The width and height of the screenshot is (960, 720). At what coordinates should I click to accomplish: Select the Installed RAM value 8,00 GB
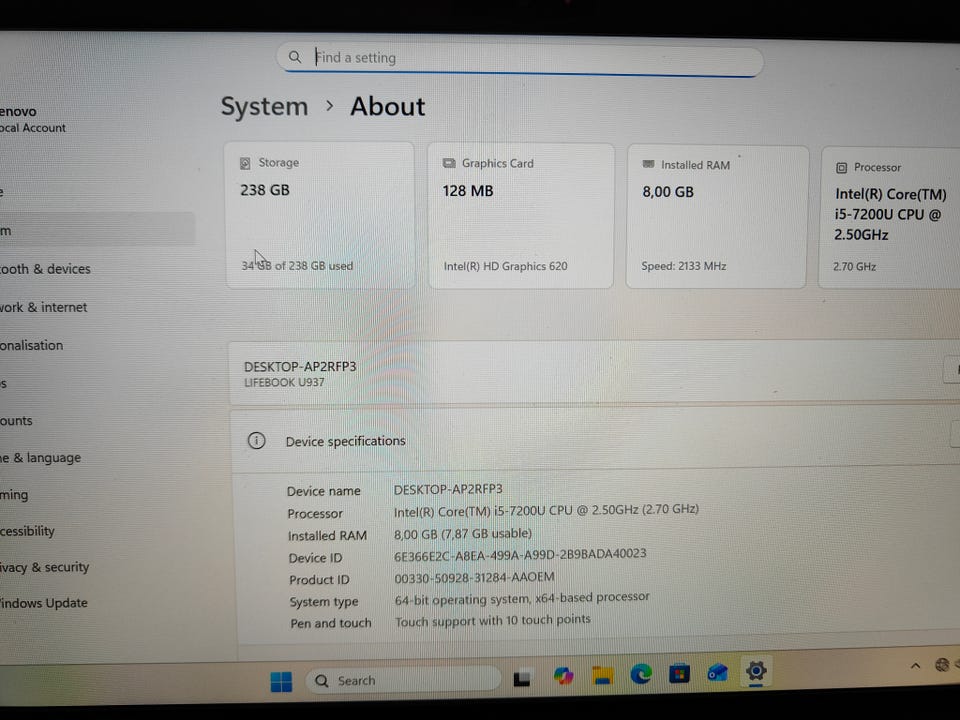click(463, 534)
